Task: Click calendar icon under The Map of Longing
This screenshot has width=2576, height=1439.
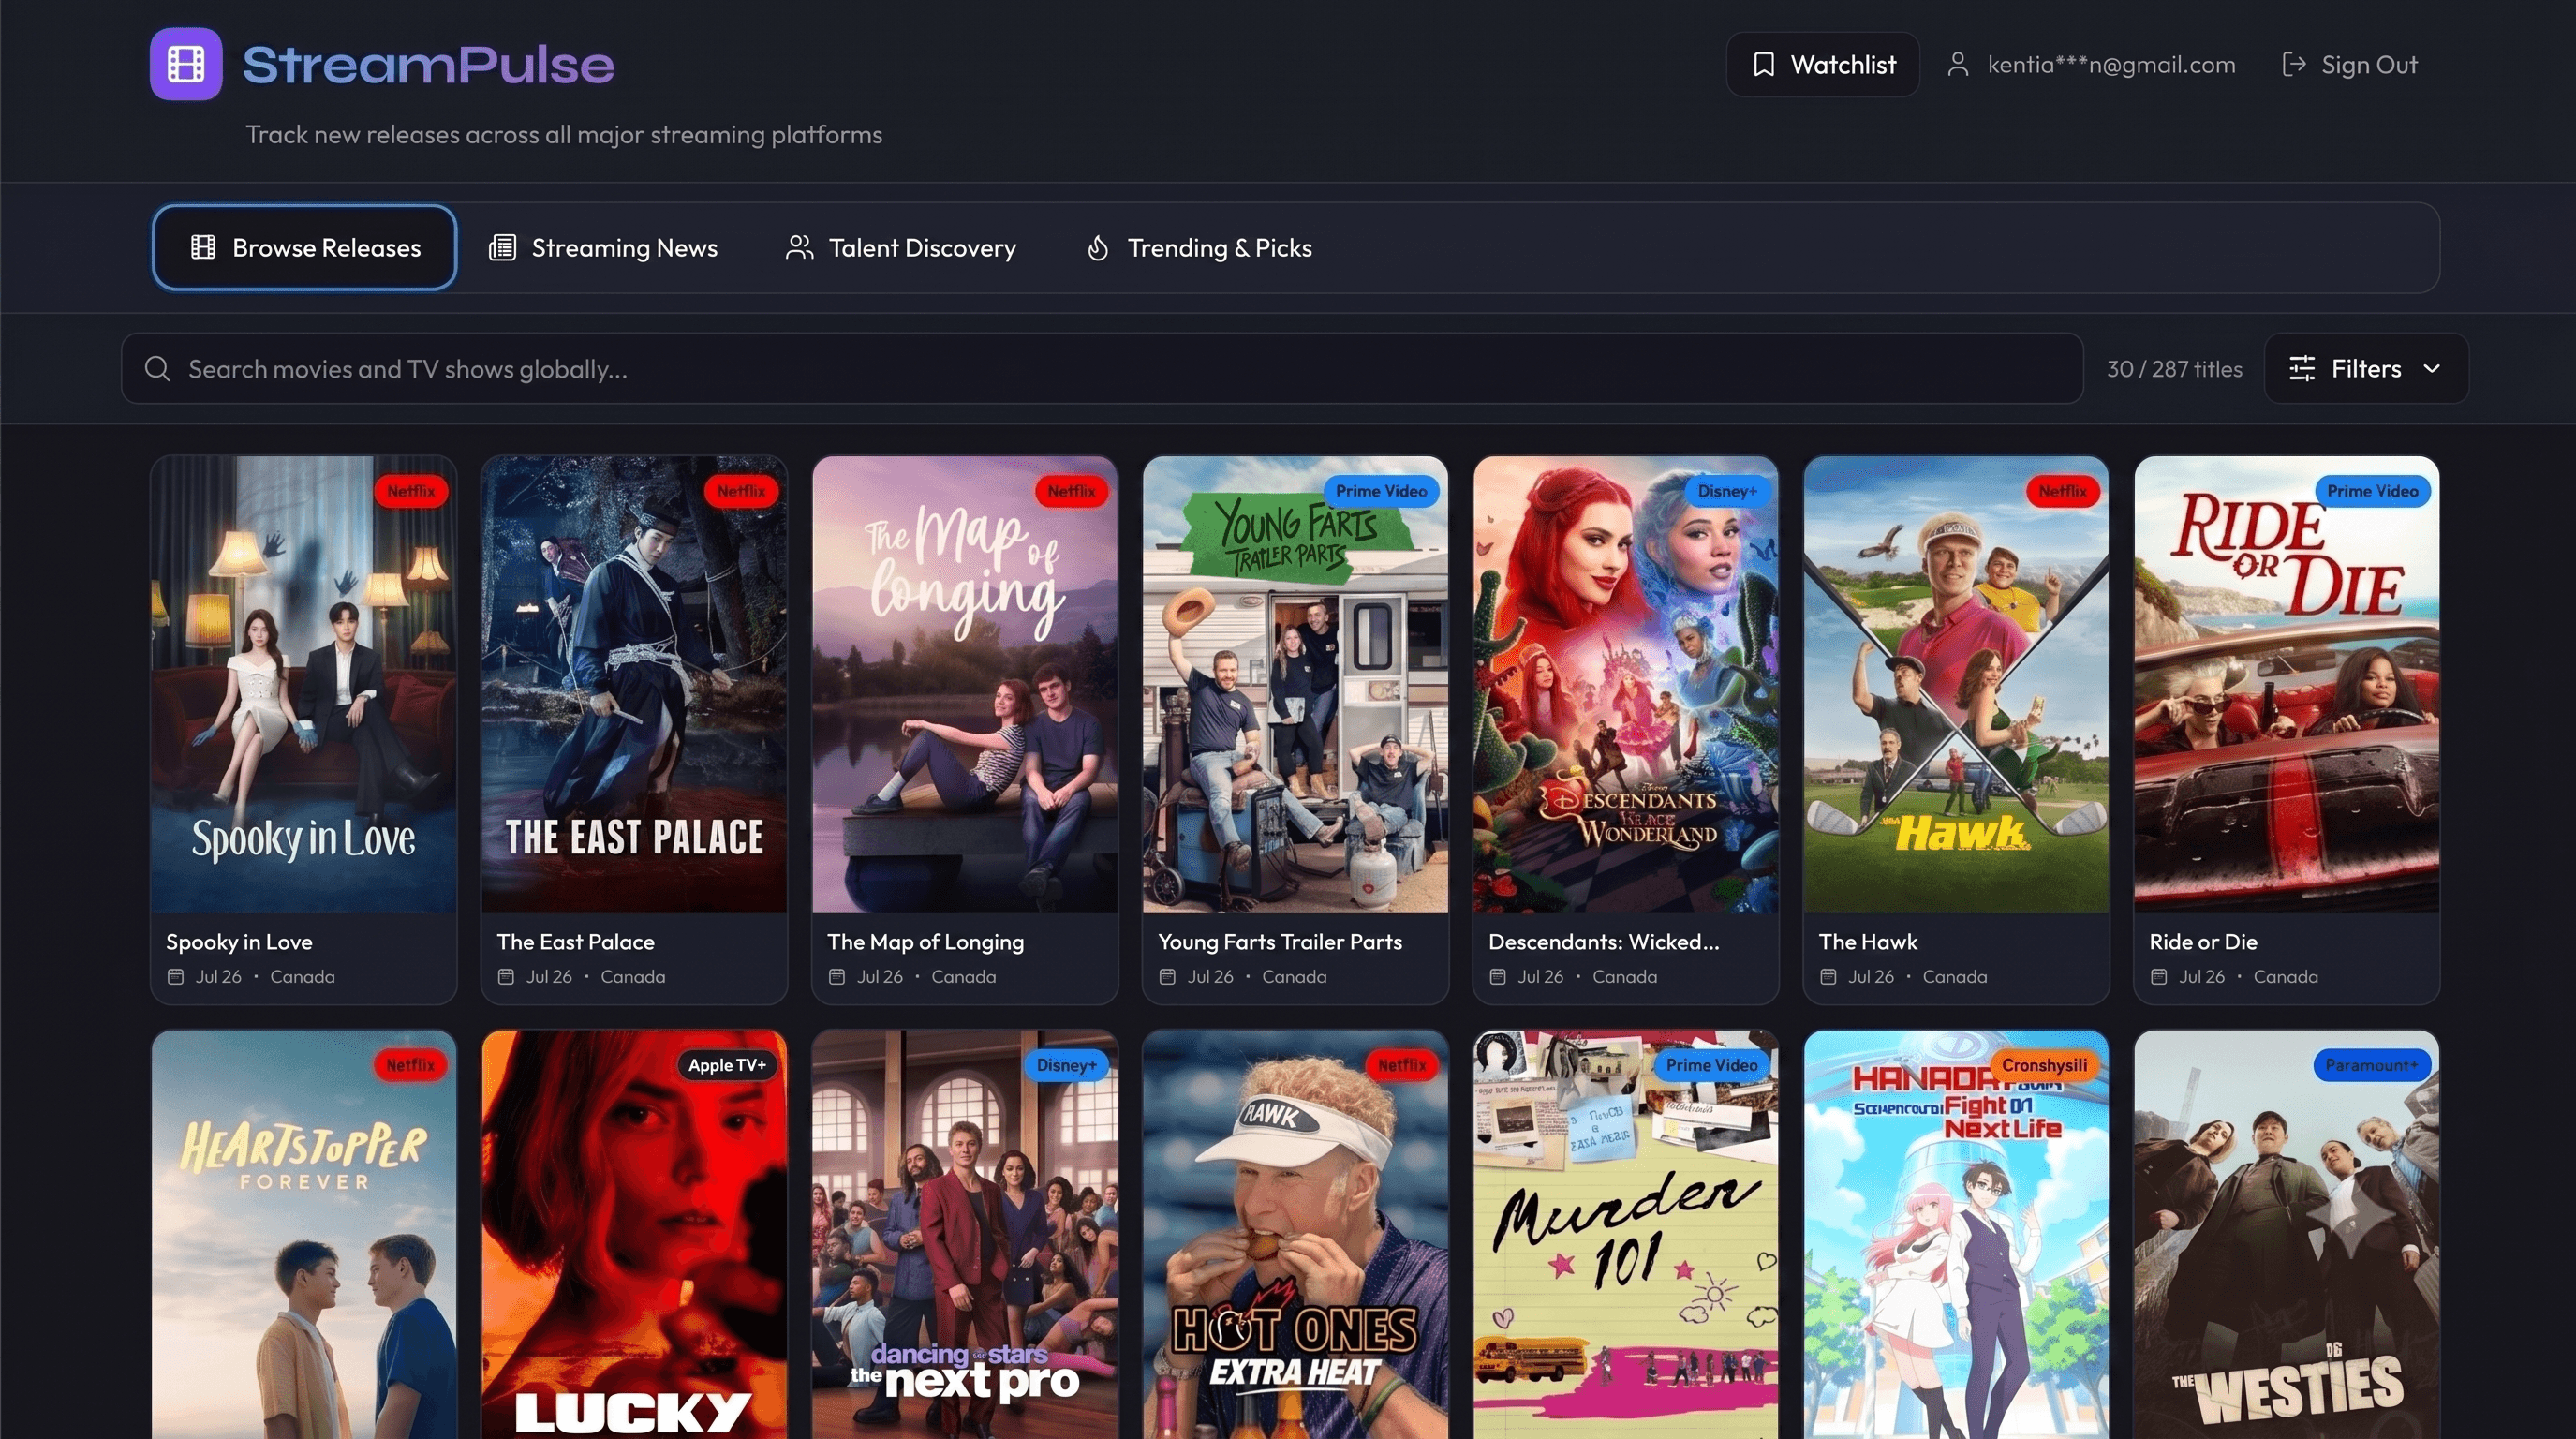Action: pyautogui.click(x=837, y=977)
